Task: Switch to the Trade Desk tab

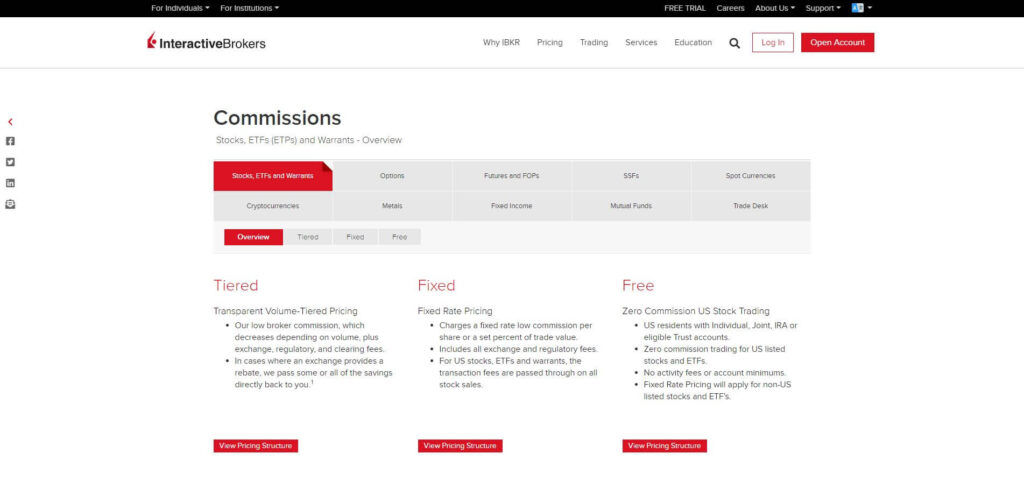Action: pyautogui.click(x=750, y=206)
